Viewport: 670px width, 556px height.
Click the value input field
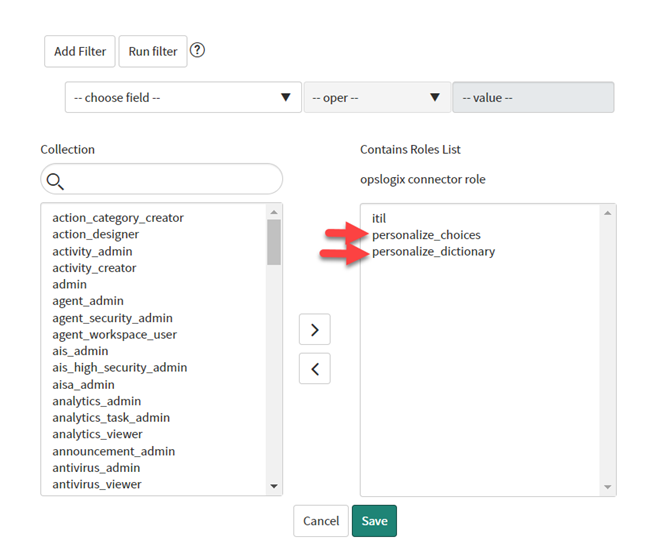pos(533,98)
